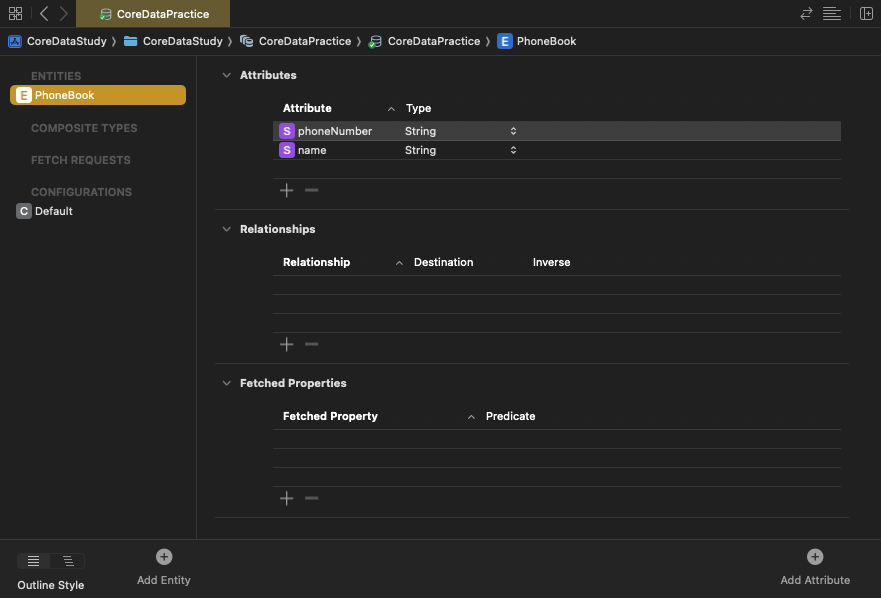Click the Add Attribute button
The height and width of the screenshot is (598, 881).
pos(815,567)
